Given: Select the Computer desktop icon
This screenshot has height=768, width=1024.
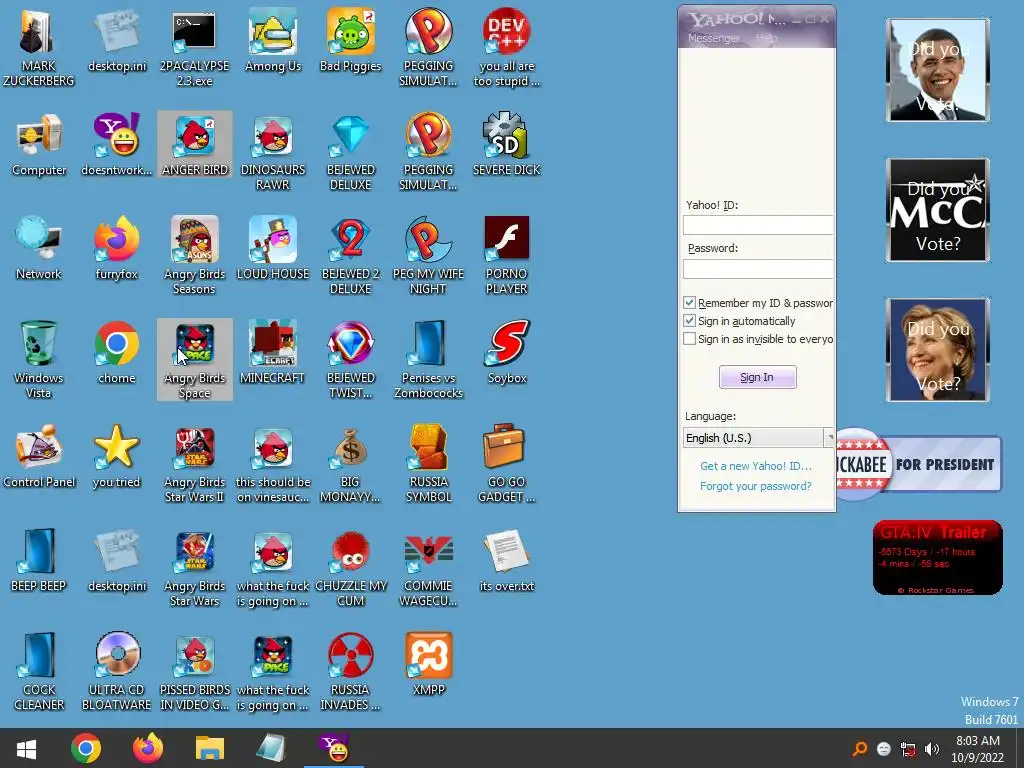Looking at the screenshot, I should pos(39,145).
